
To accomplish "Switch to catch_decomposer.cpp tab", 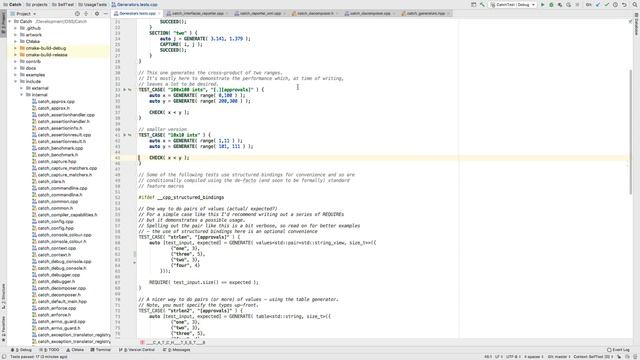I will pyautogui.click(x=369, y=13).
